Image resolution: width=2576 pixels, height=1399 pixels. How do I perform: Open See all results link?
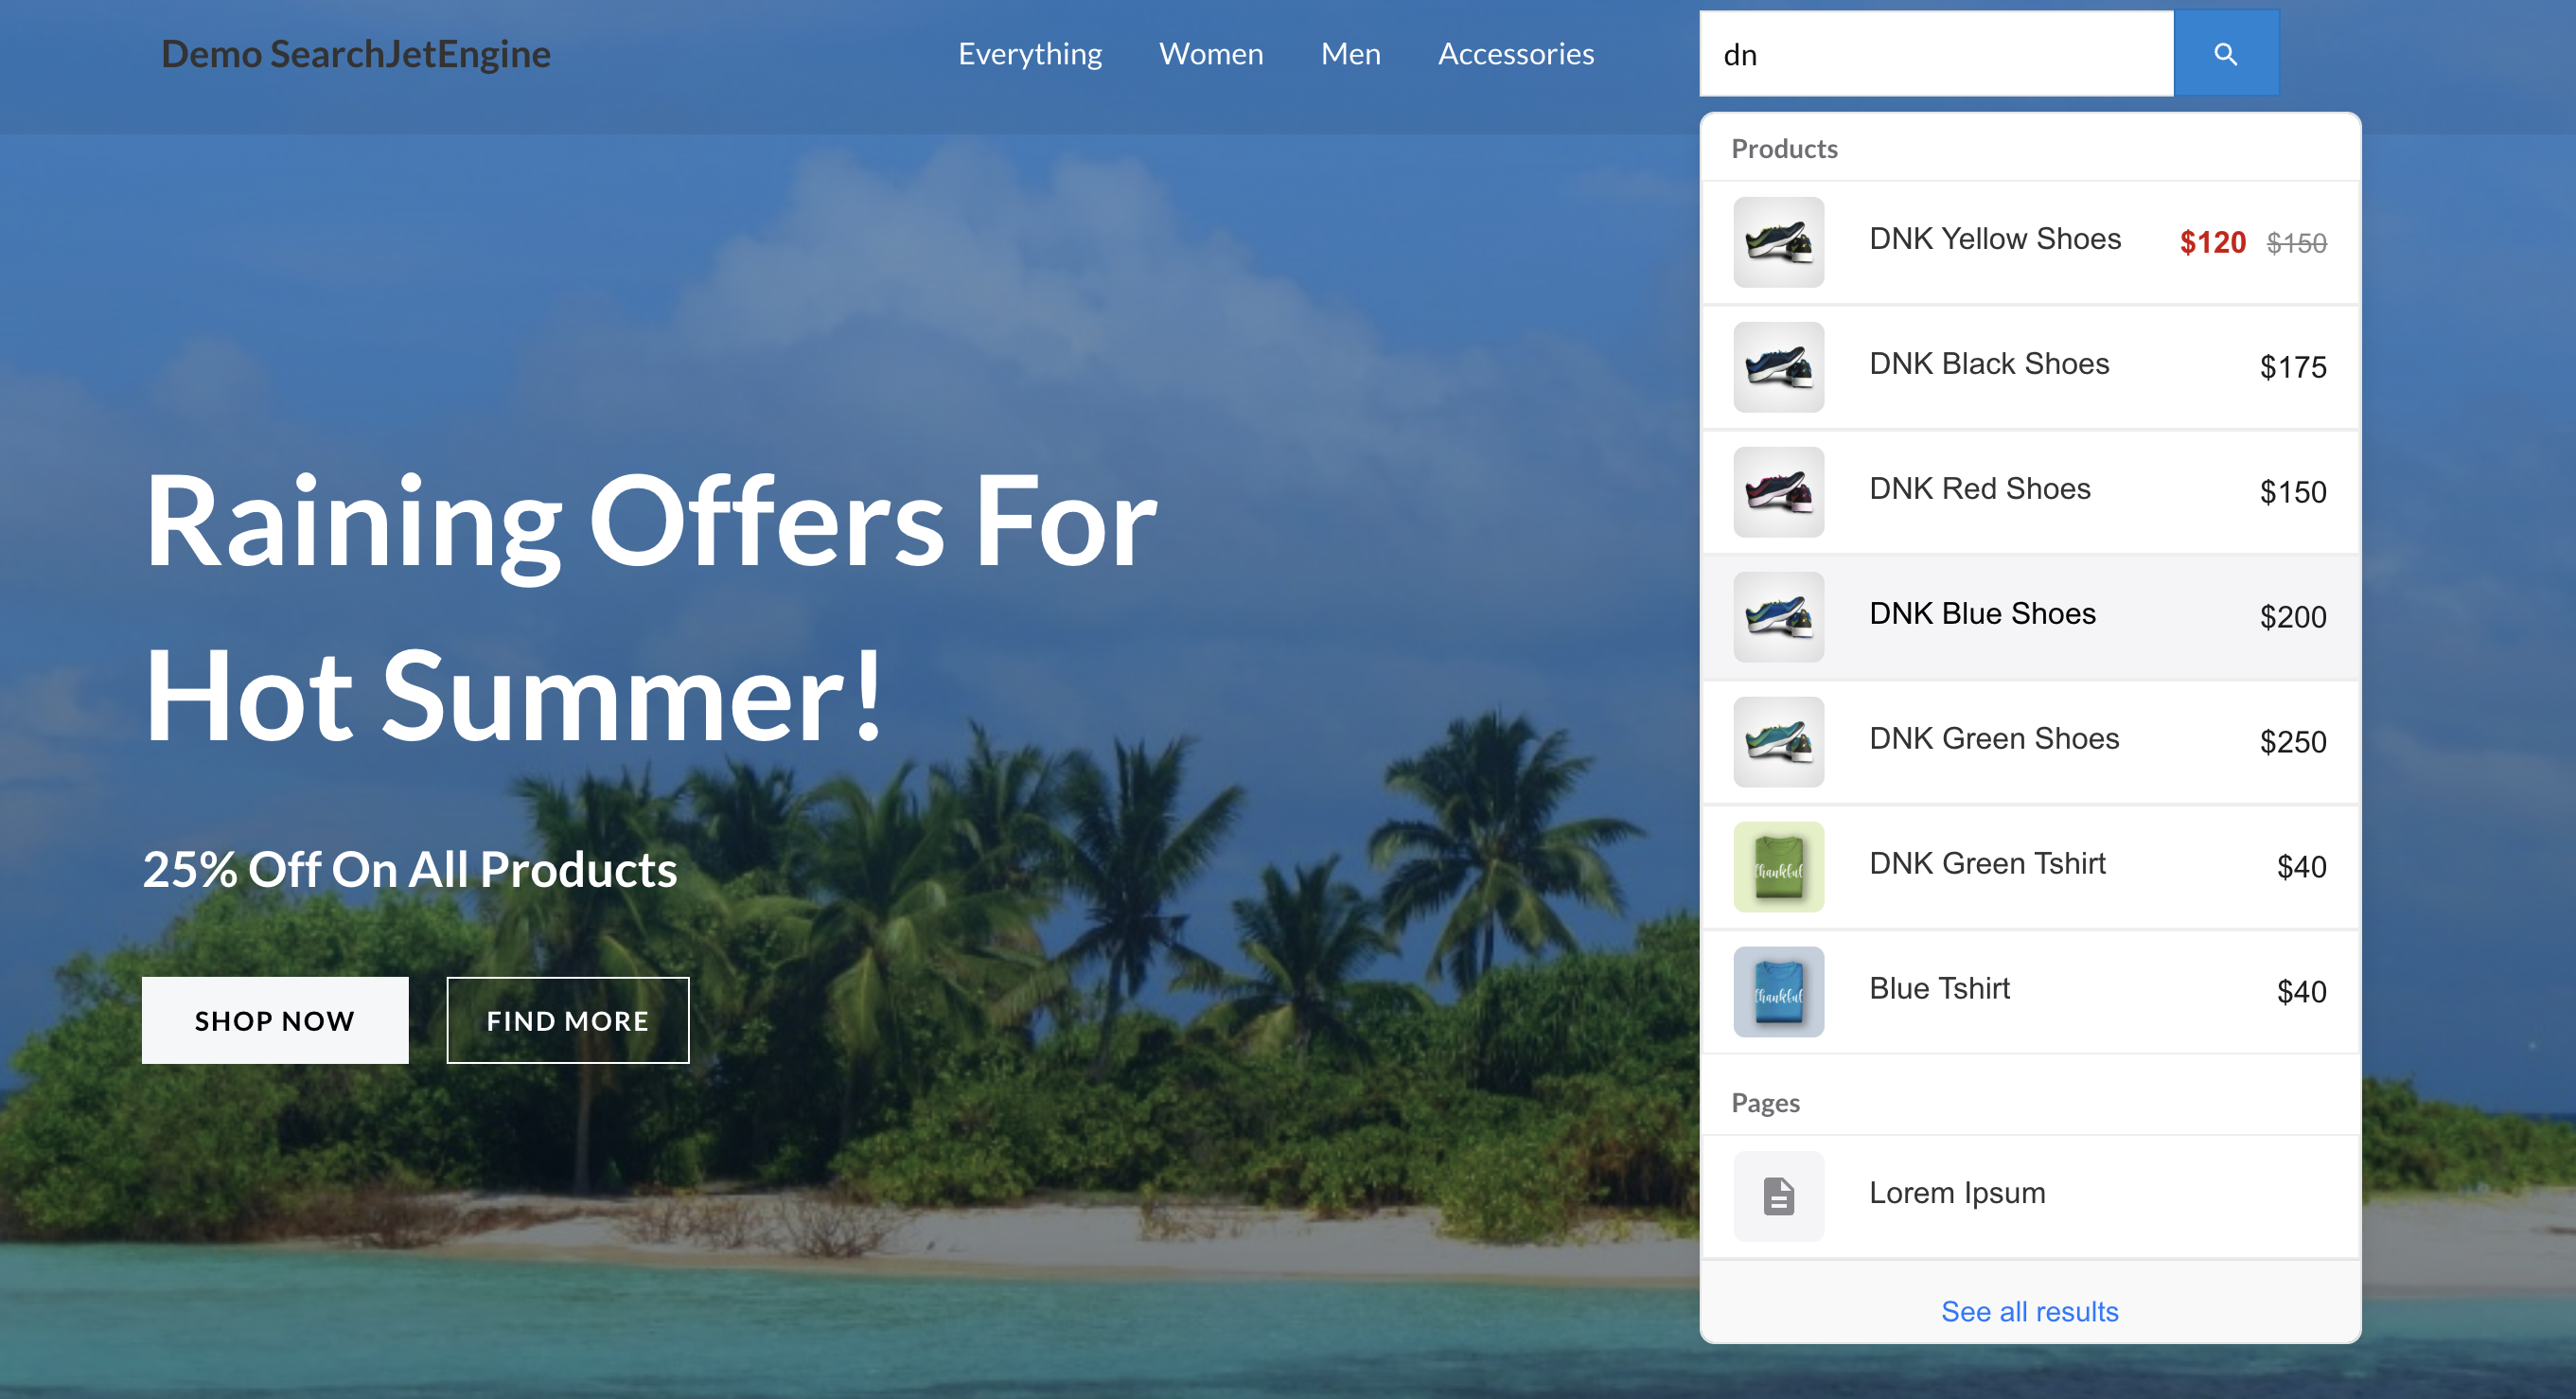point(2028,1311)
